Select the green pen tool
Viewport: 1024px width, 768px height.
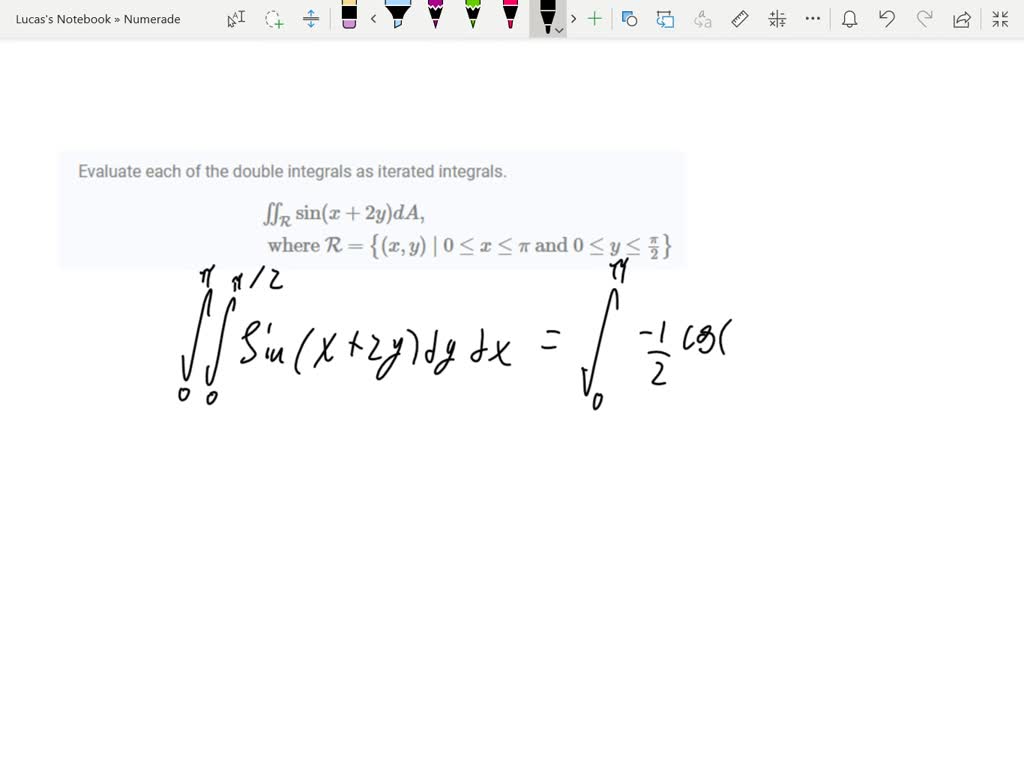point(472,18)
